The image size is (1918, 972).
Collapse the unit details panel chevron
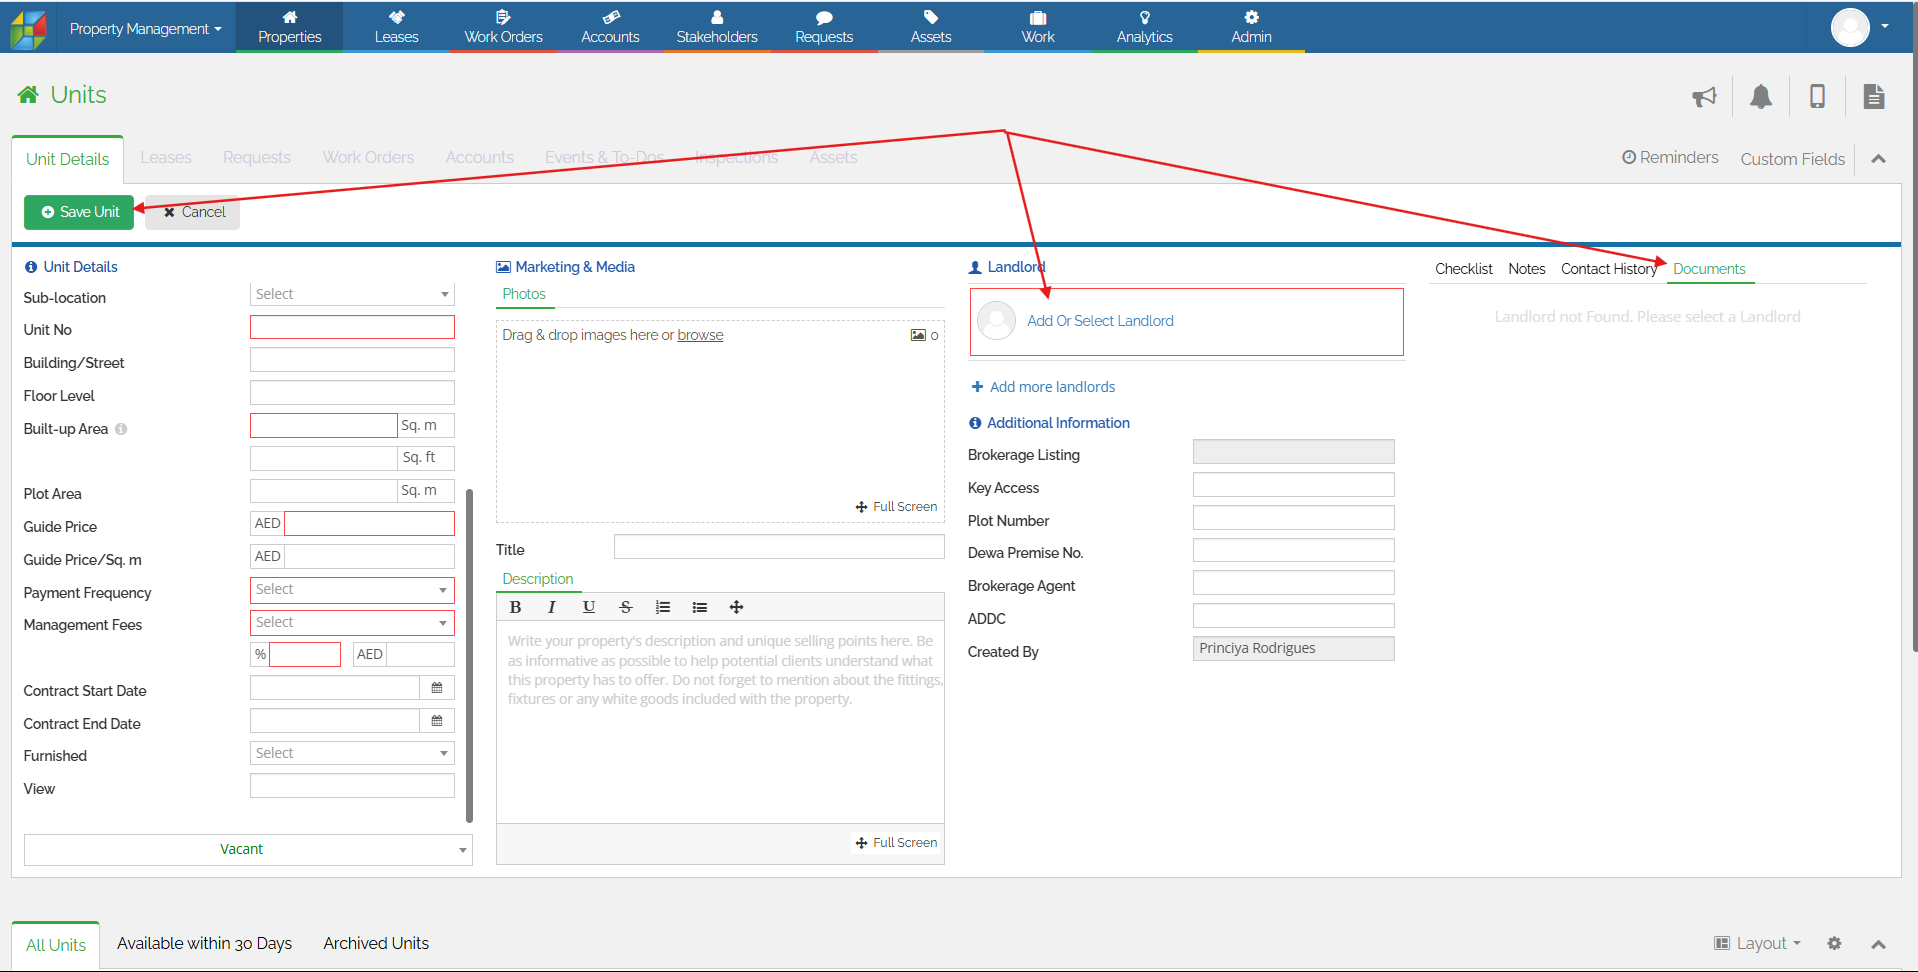pyautogui.click(x=1878, y=159)
